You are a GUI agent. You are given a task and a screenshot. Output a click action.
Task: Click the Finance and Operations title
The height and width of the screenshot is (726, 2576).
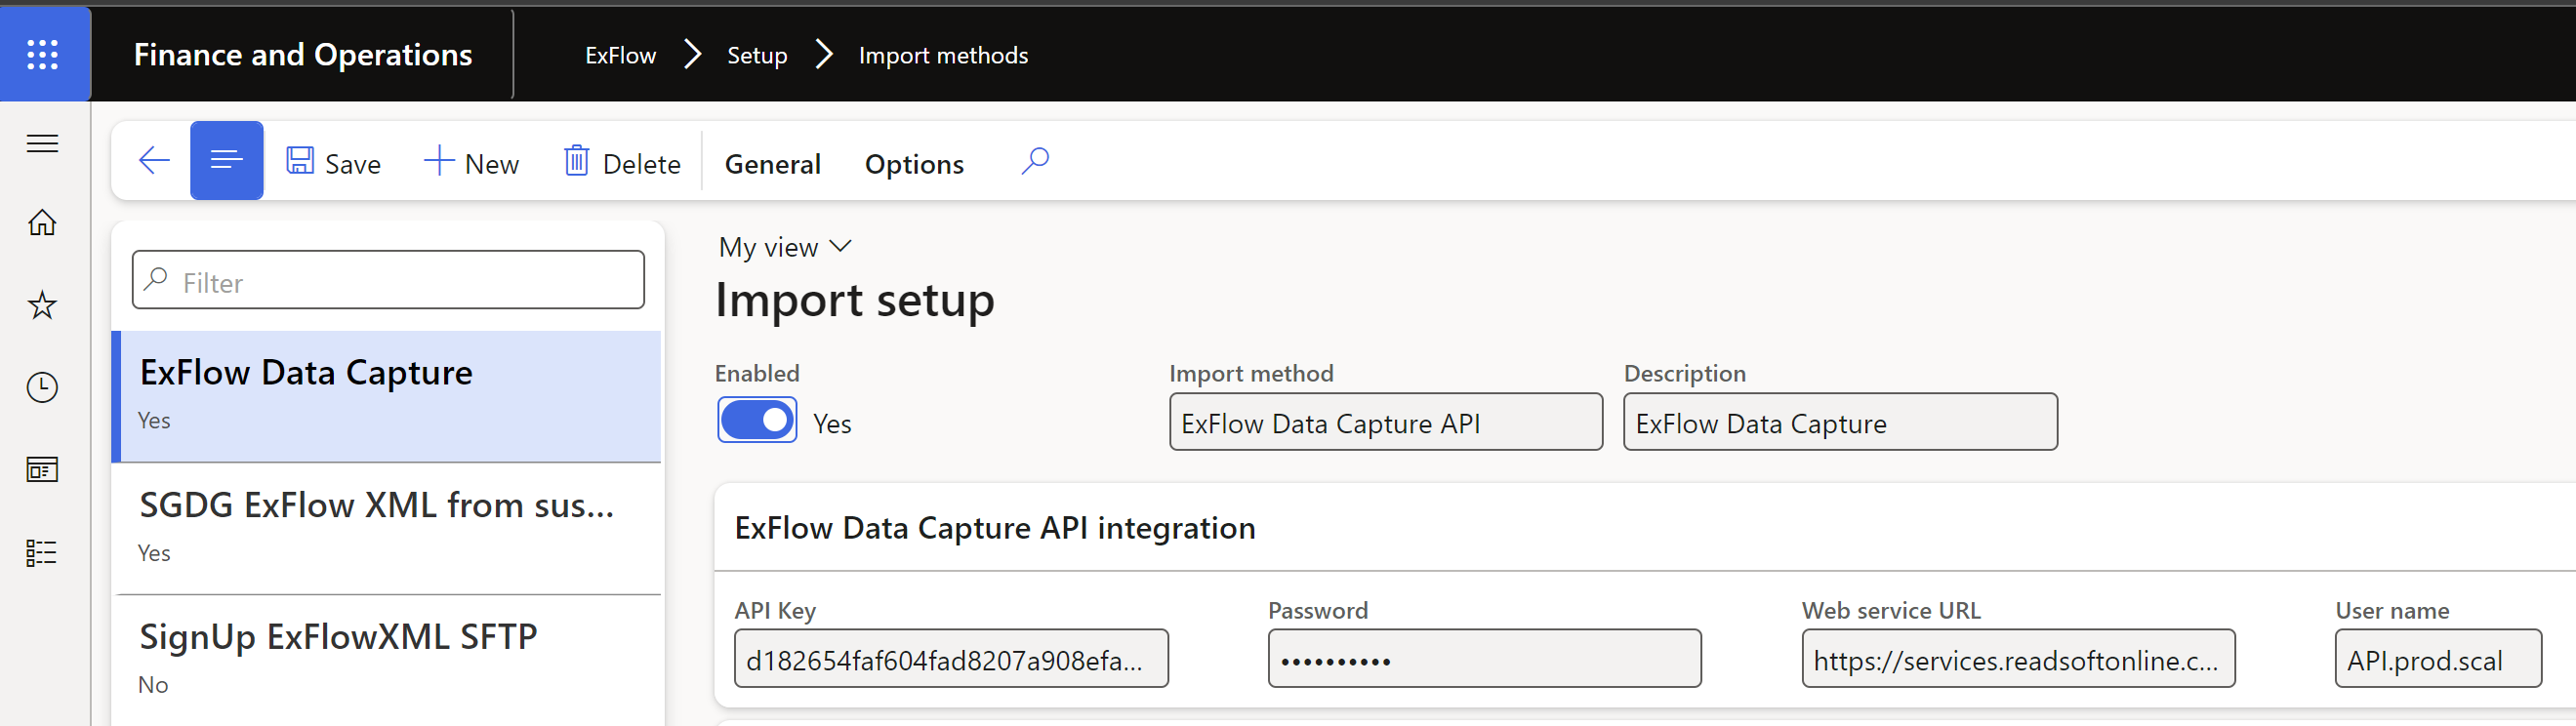303,54
